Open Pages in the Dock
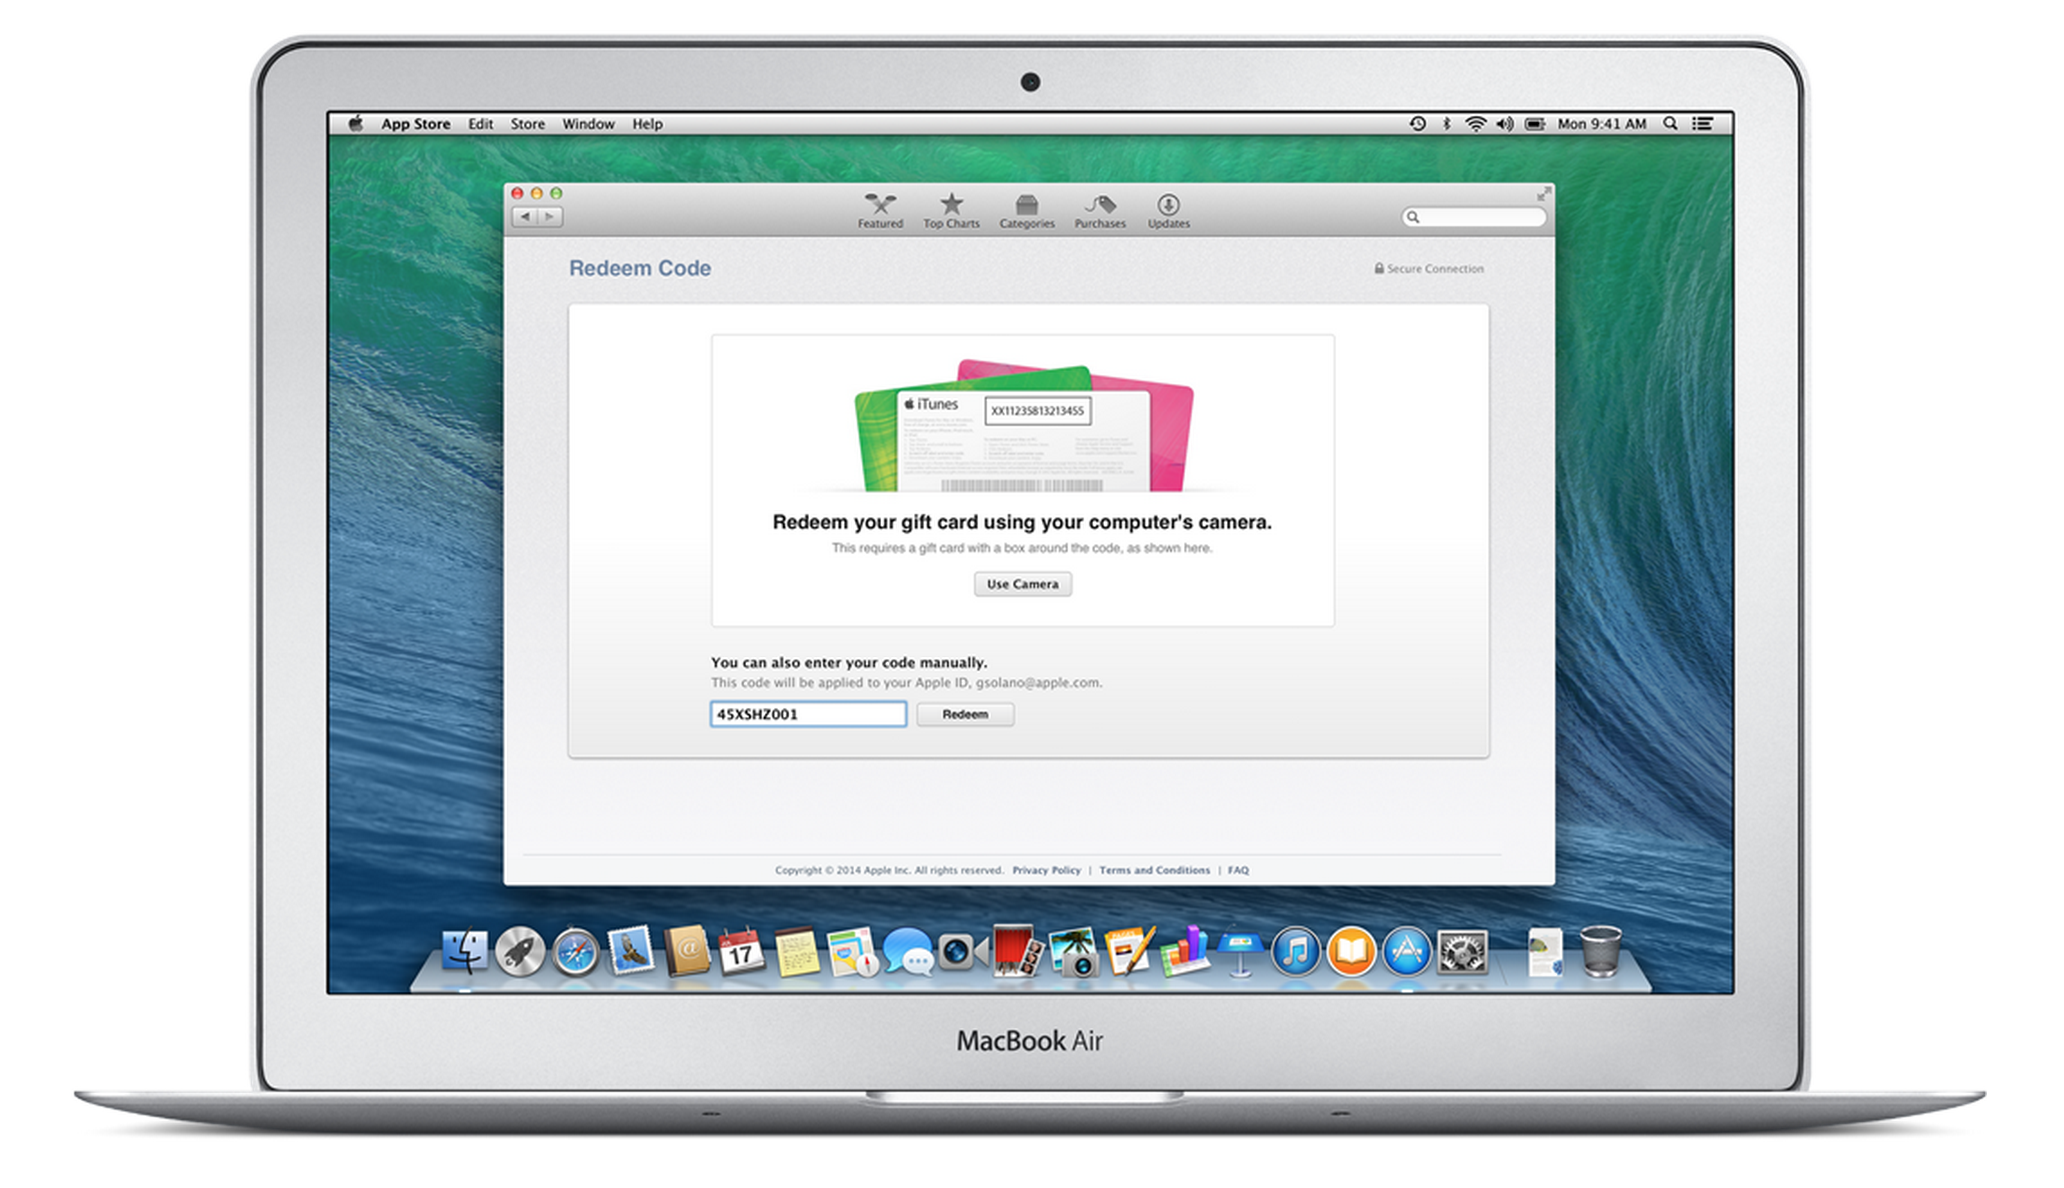Viewport: 2064px width, 1188px height. 1129,951
